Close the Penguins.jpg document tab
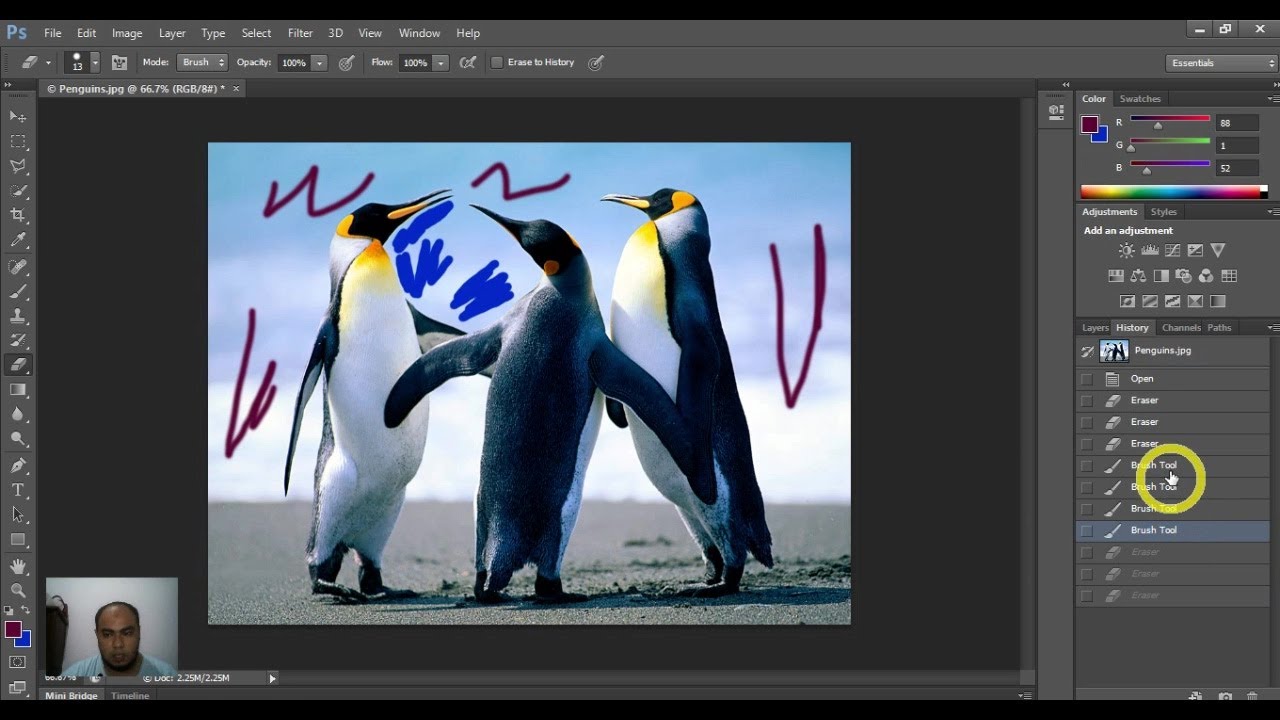This screenshot has width=1280, height=720. 236,89
